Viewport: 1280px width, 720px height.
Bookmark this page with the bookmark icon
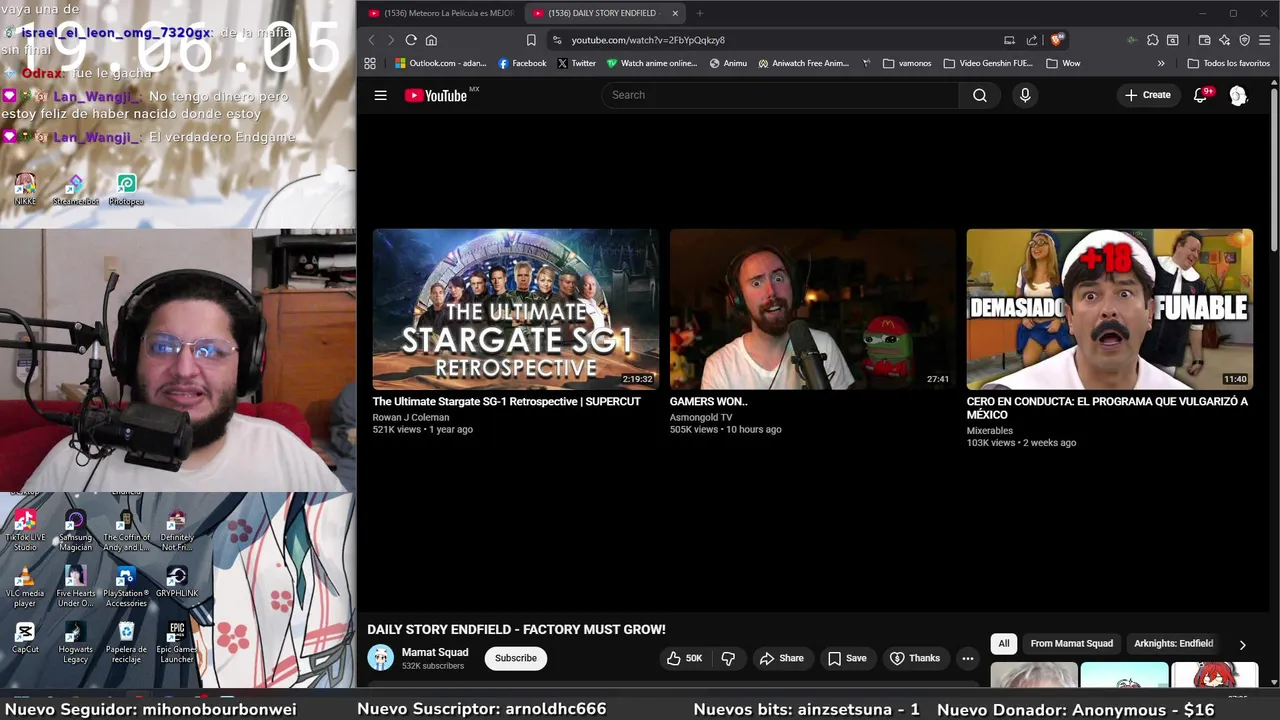tap(531, 40)
